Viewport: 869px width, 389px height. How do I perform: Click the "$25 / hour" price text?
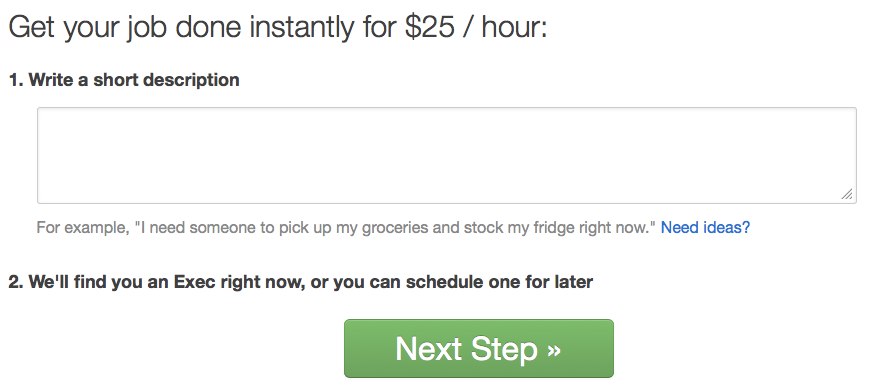(x=476, y=28)
